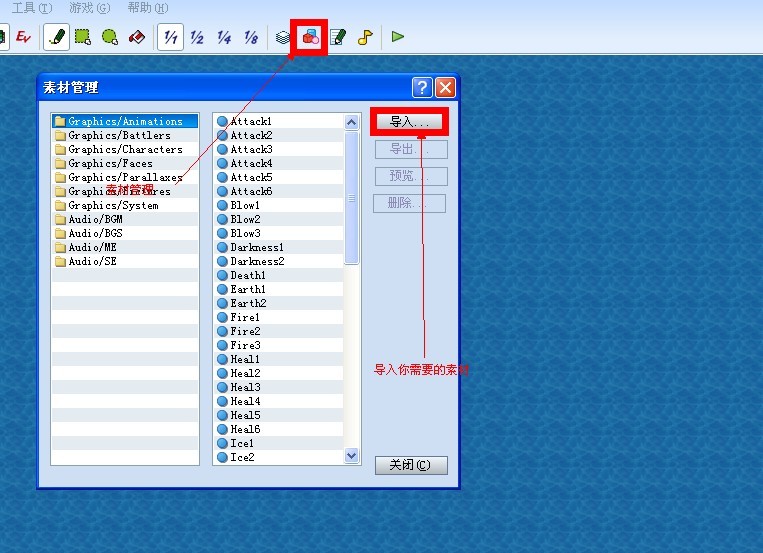
Task: Select the Heal1 file
Action: point(278,359)
